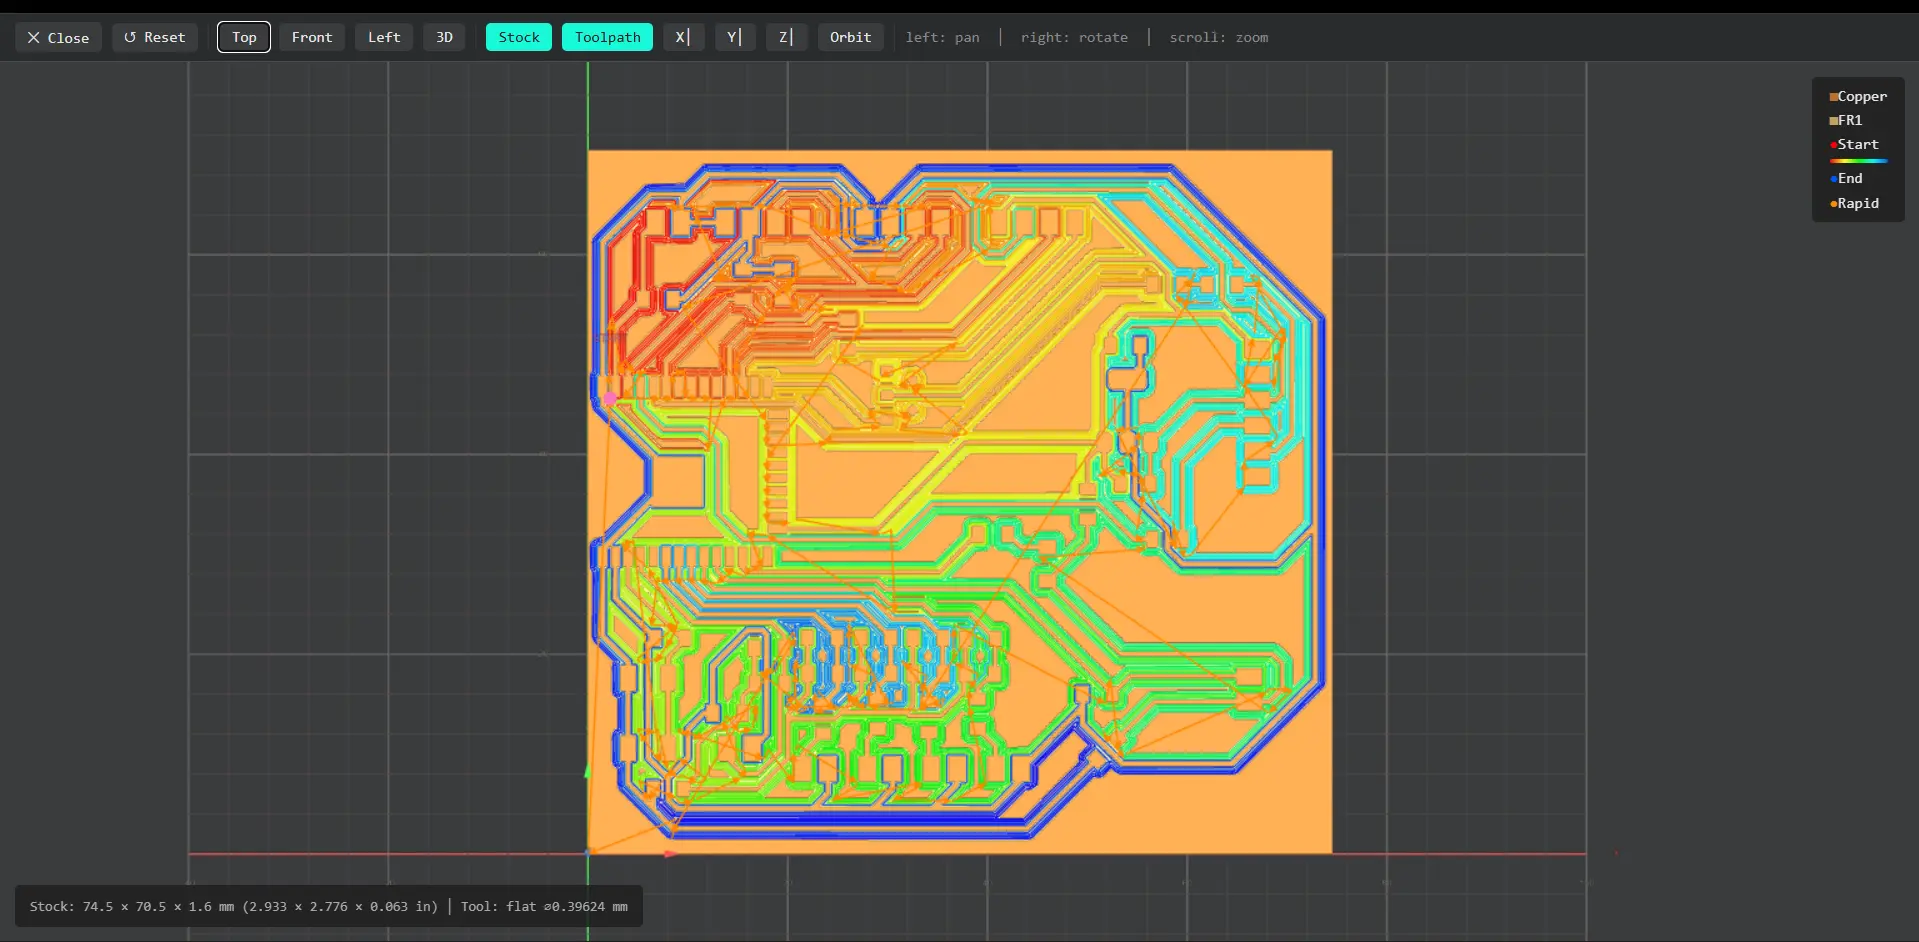The width and height of the screenshot is (1919, 942).
Task: Toggle the Z axis clipping button
Action: pyautogui.click(x=786, y=38)
